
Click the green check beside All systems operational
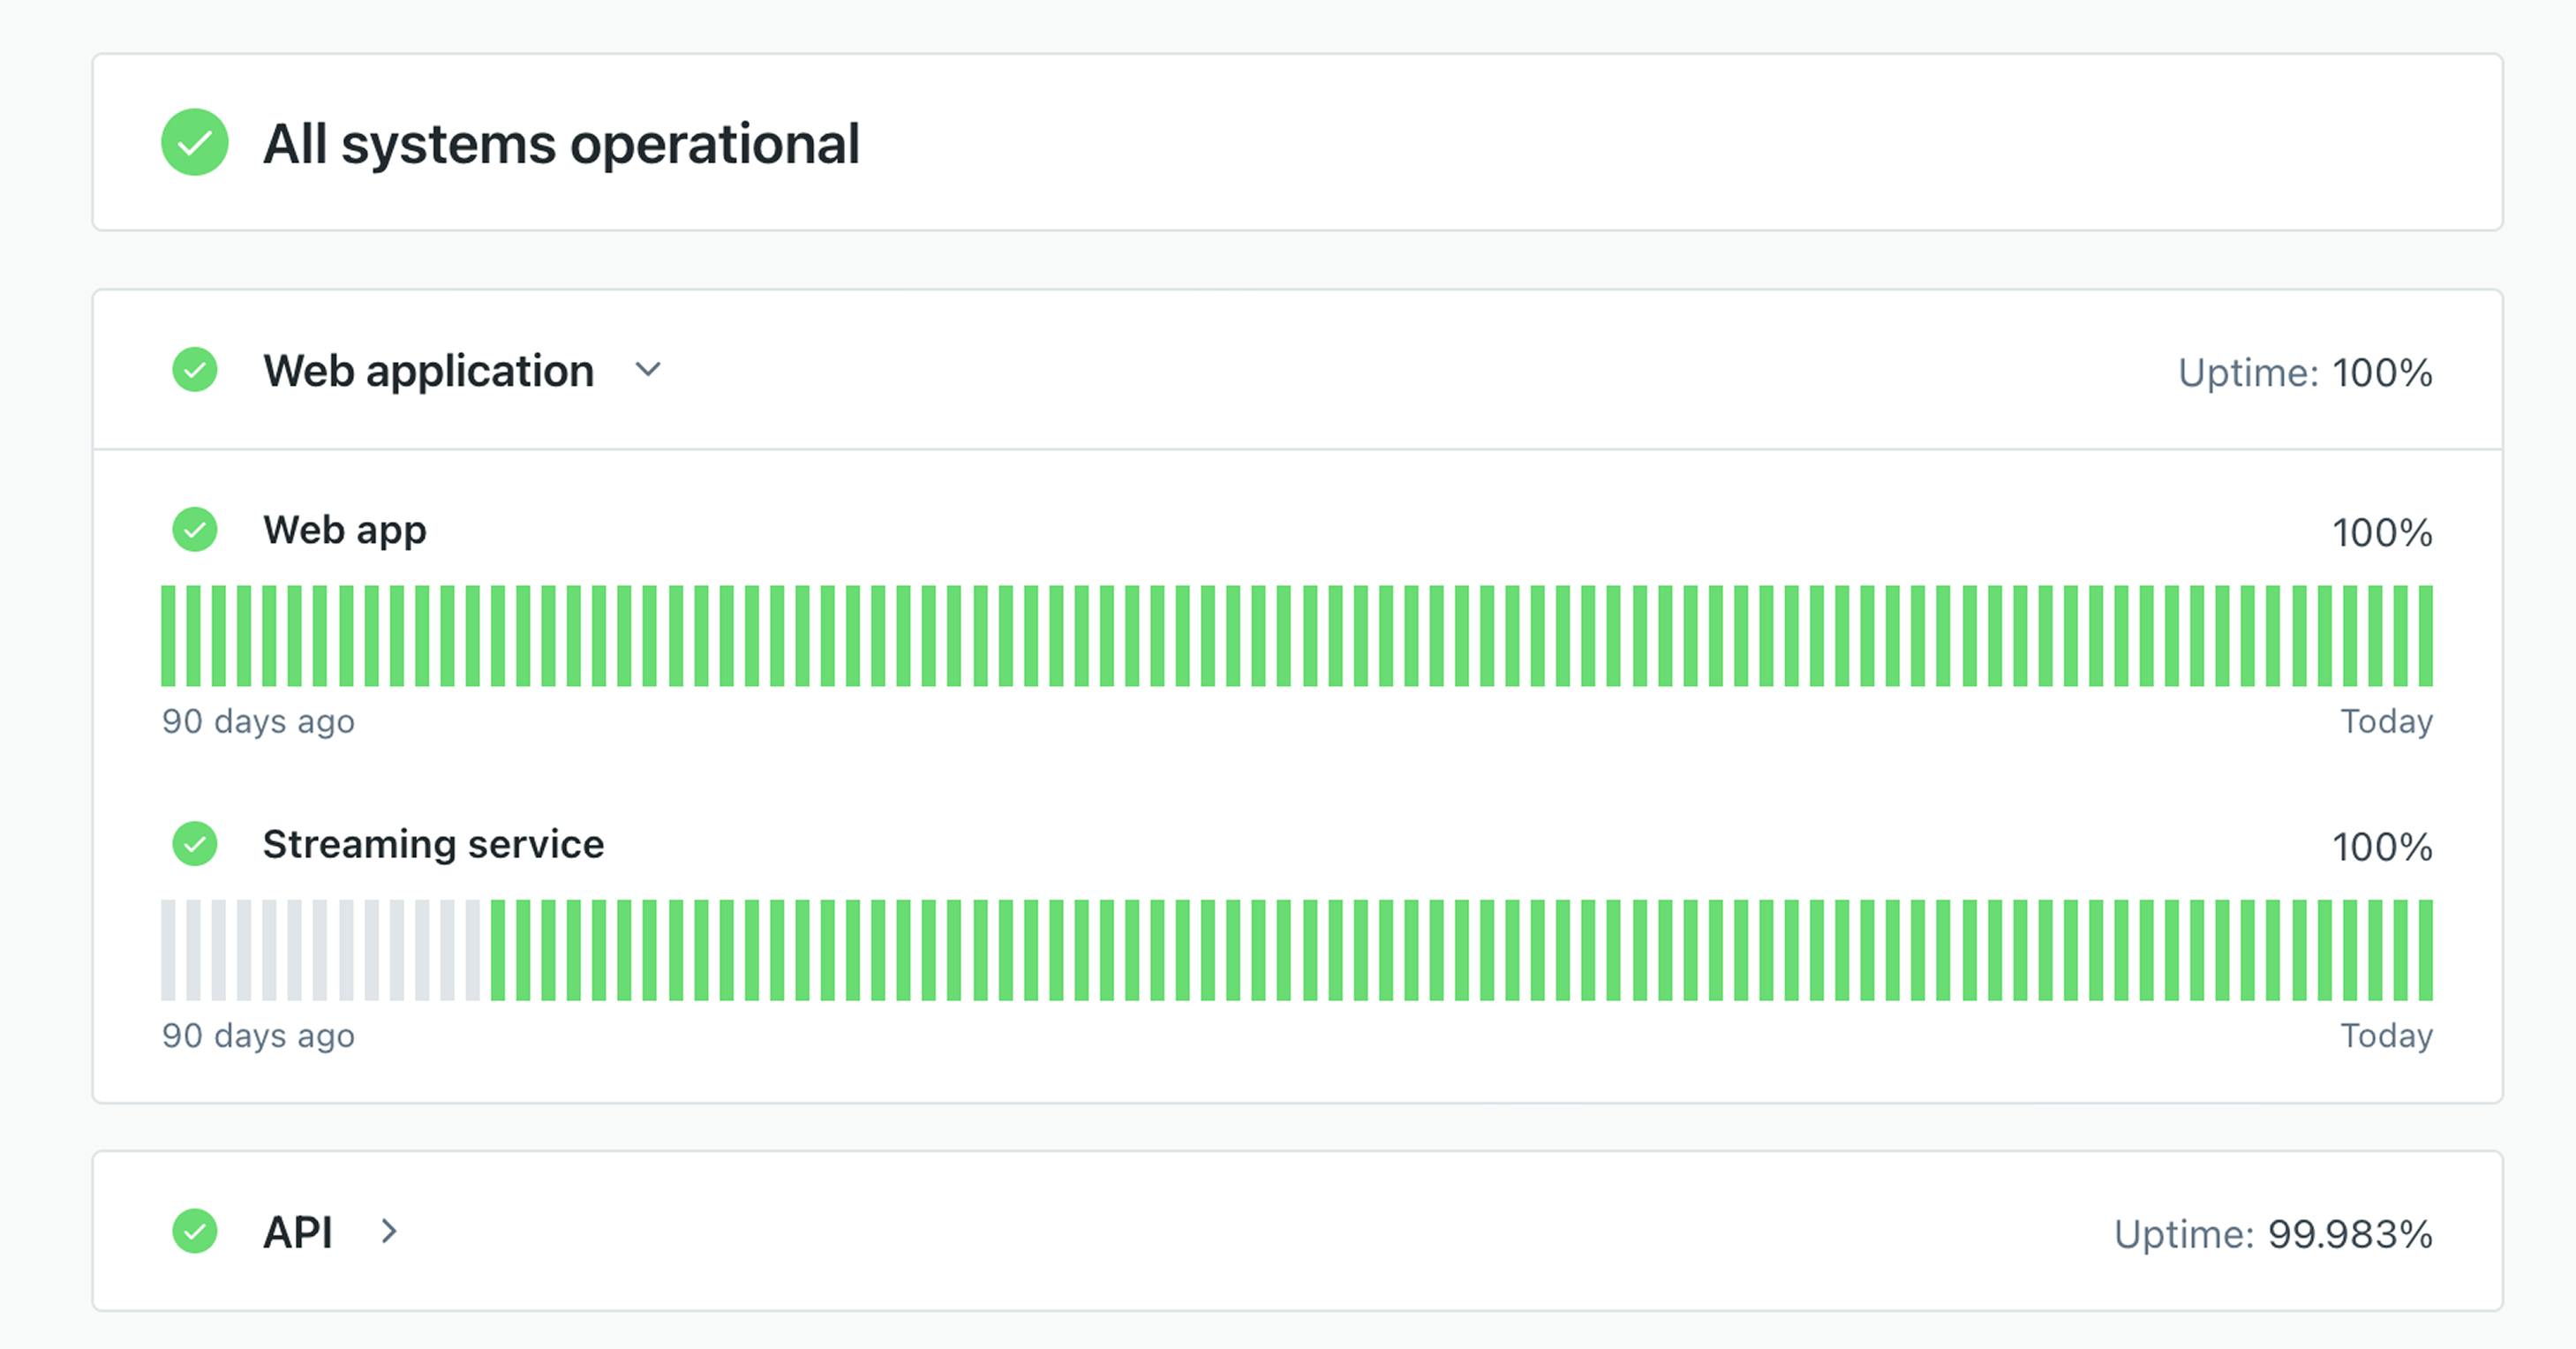195,142
